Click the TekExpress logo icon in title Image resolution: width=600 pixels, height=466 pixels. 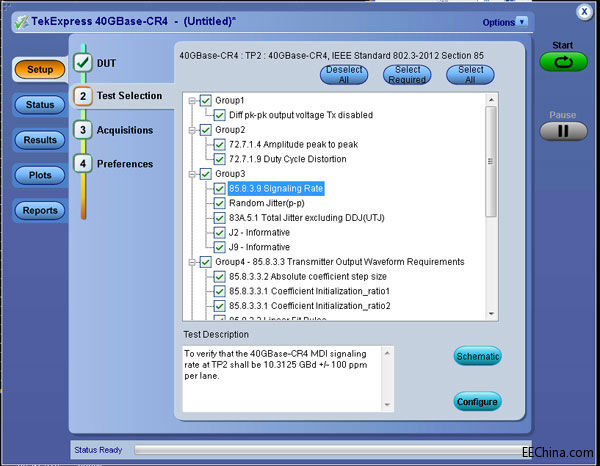click(21, 22)
